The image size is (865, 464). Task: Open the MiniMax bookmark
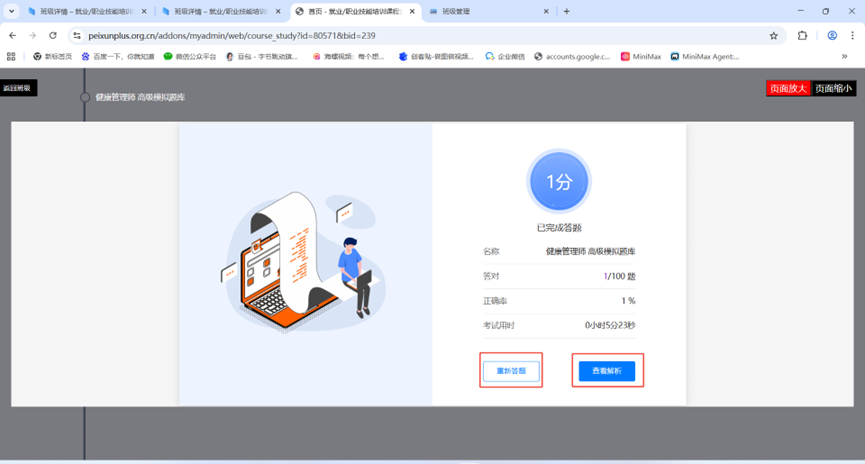point(641,57)
